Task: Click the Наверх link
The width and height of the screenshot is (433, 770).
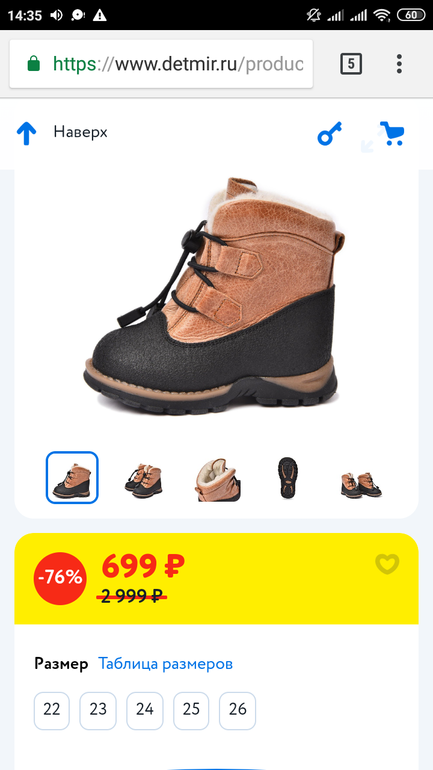Action: [81, 132]
